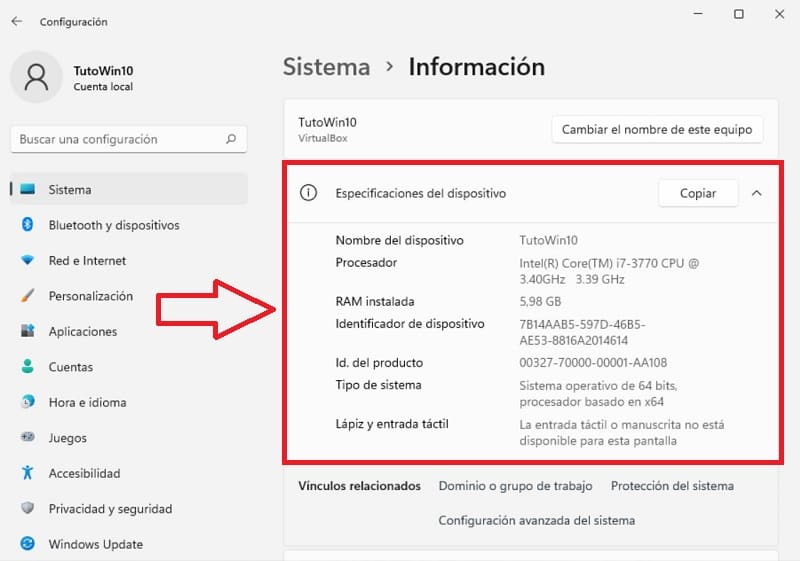
Task: Open Protección del sistema link
Action: point(672,486)
